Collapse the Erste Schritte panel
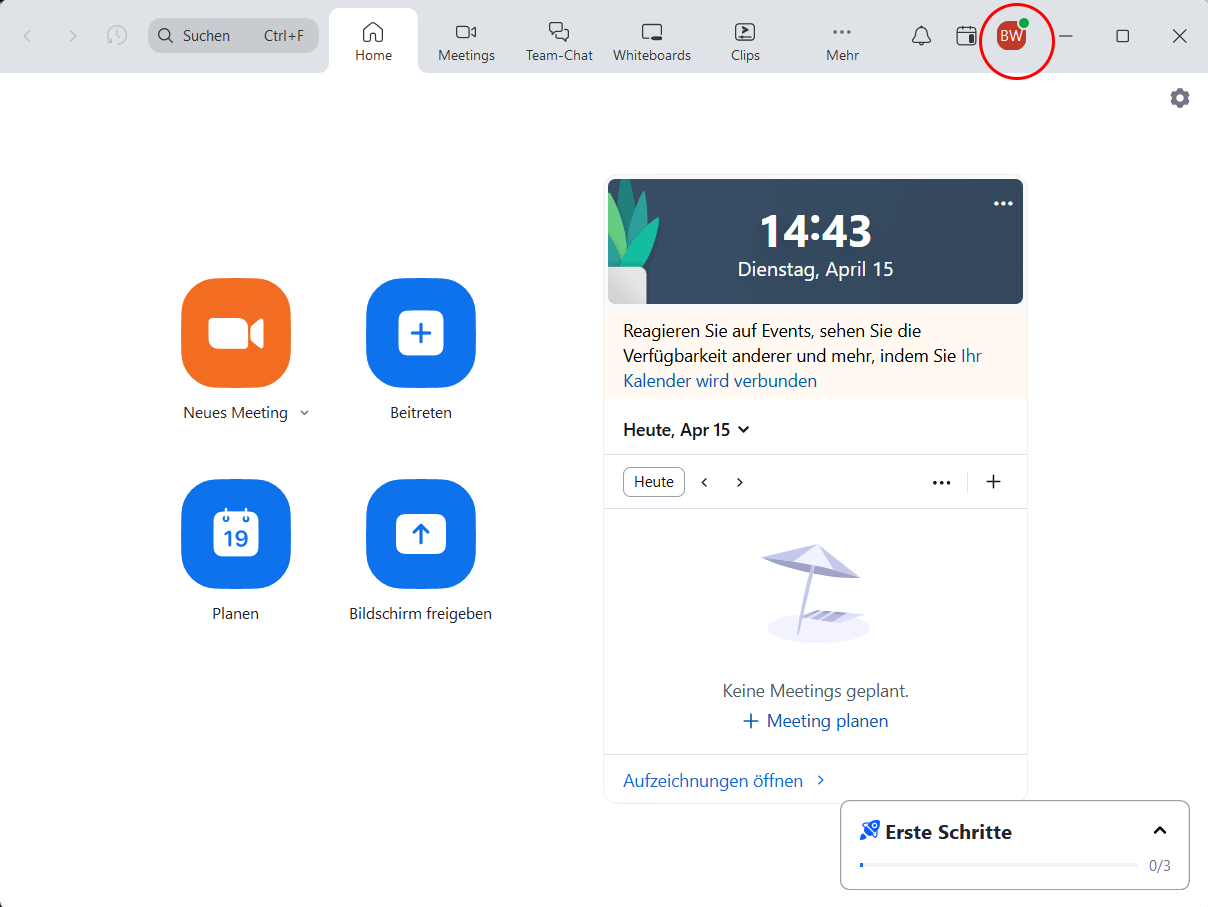 pyautogui.click(x=1160, y=831)
